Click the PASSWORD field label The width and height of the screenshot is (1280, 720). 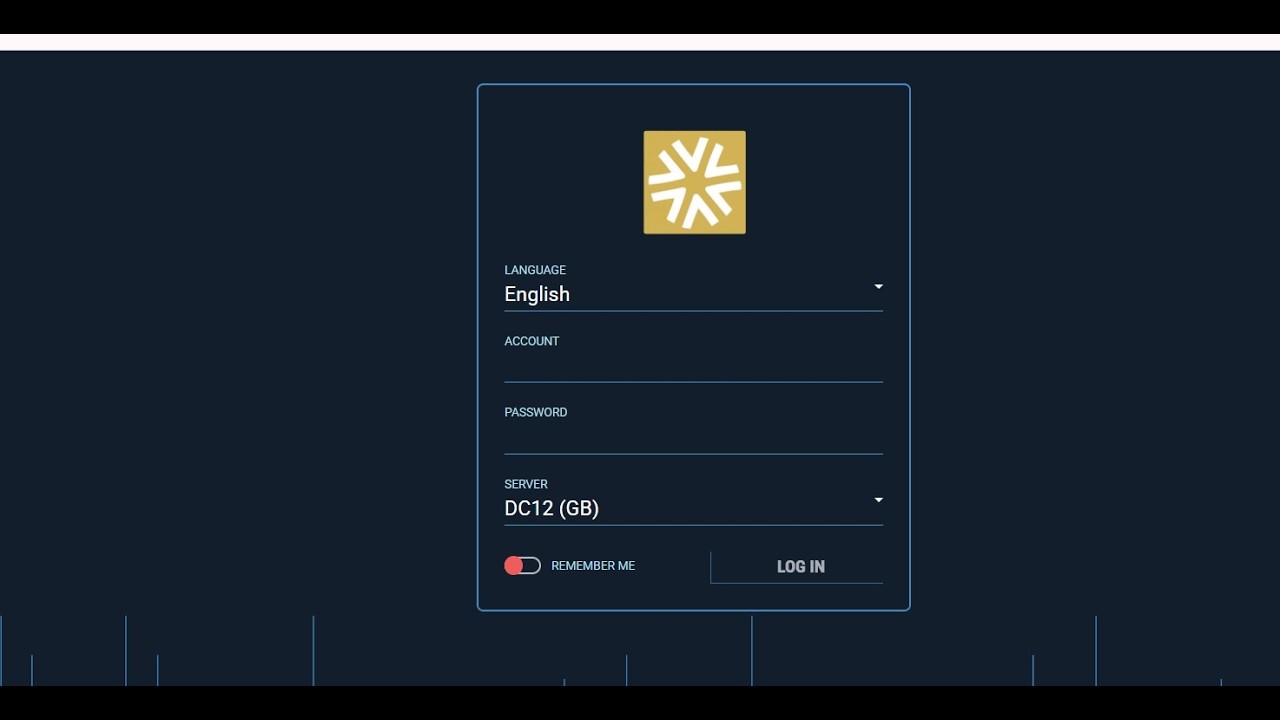click(x=536, y=412)
